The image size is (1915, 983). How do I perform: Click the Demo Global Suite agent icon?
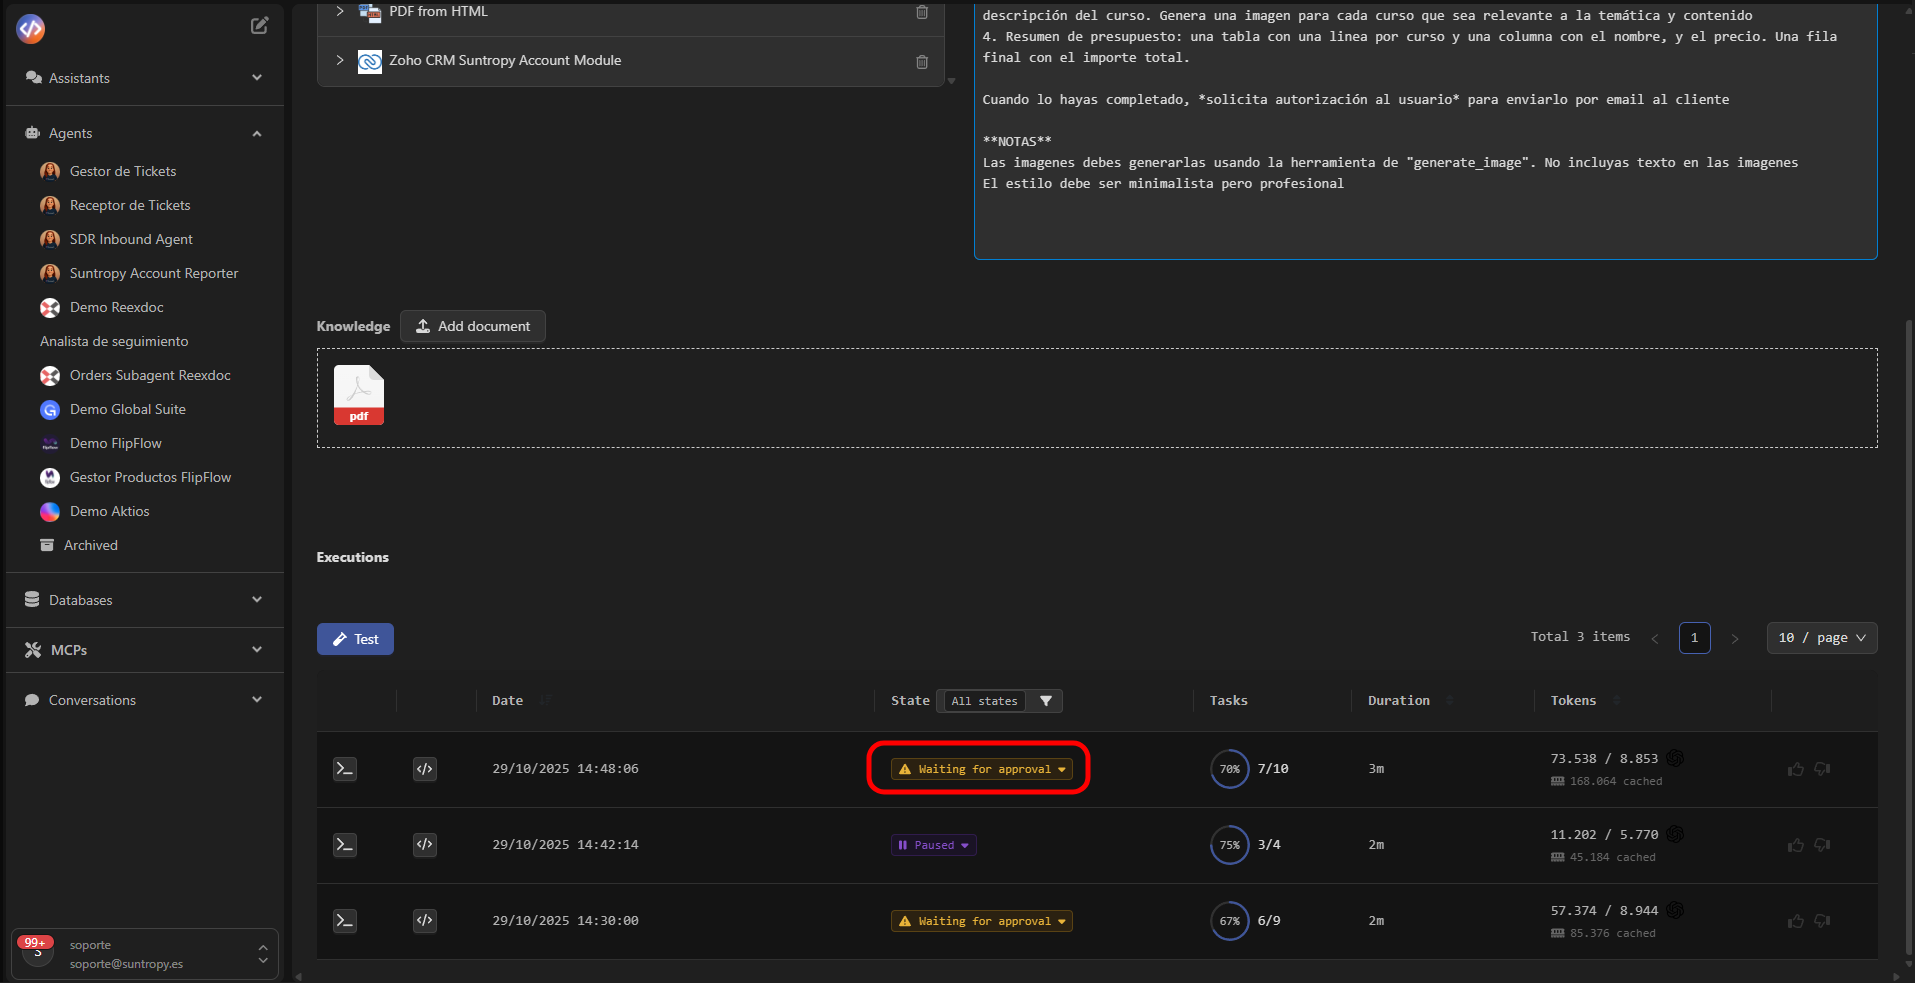pos(50,410)
